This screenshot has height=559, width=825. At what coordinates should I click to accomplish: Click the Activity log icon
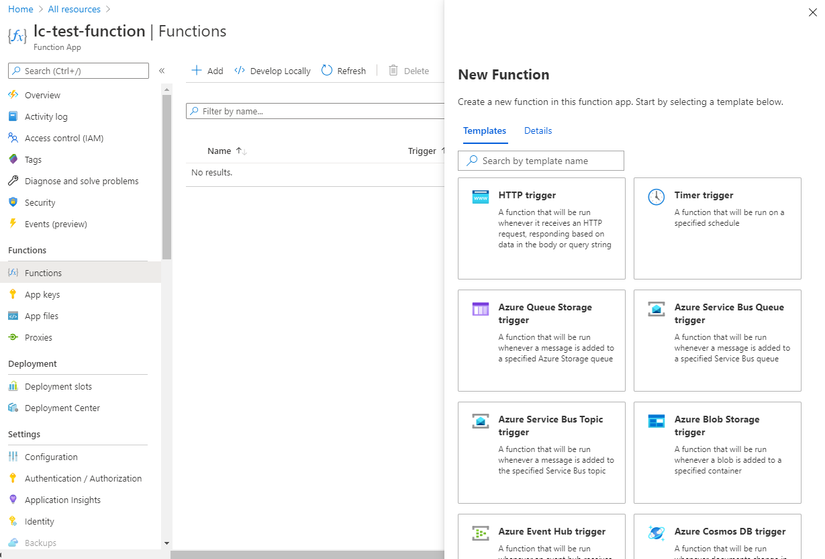[x=13, y=116]
